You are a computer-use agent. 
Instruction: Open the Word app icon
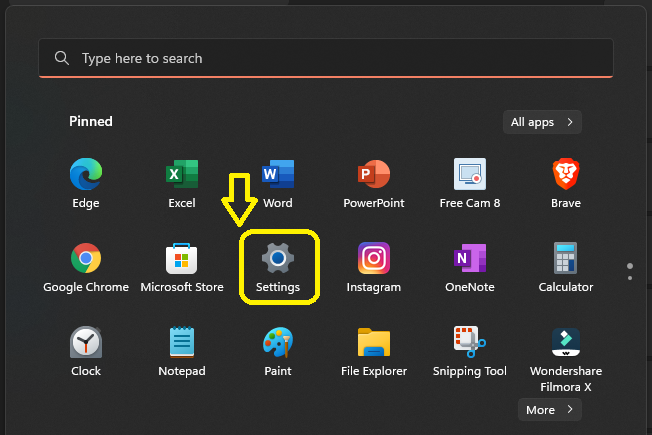pos(278,174)
